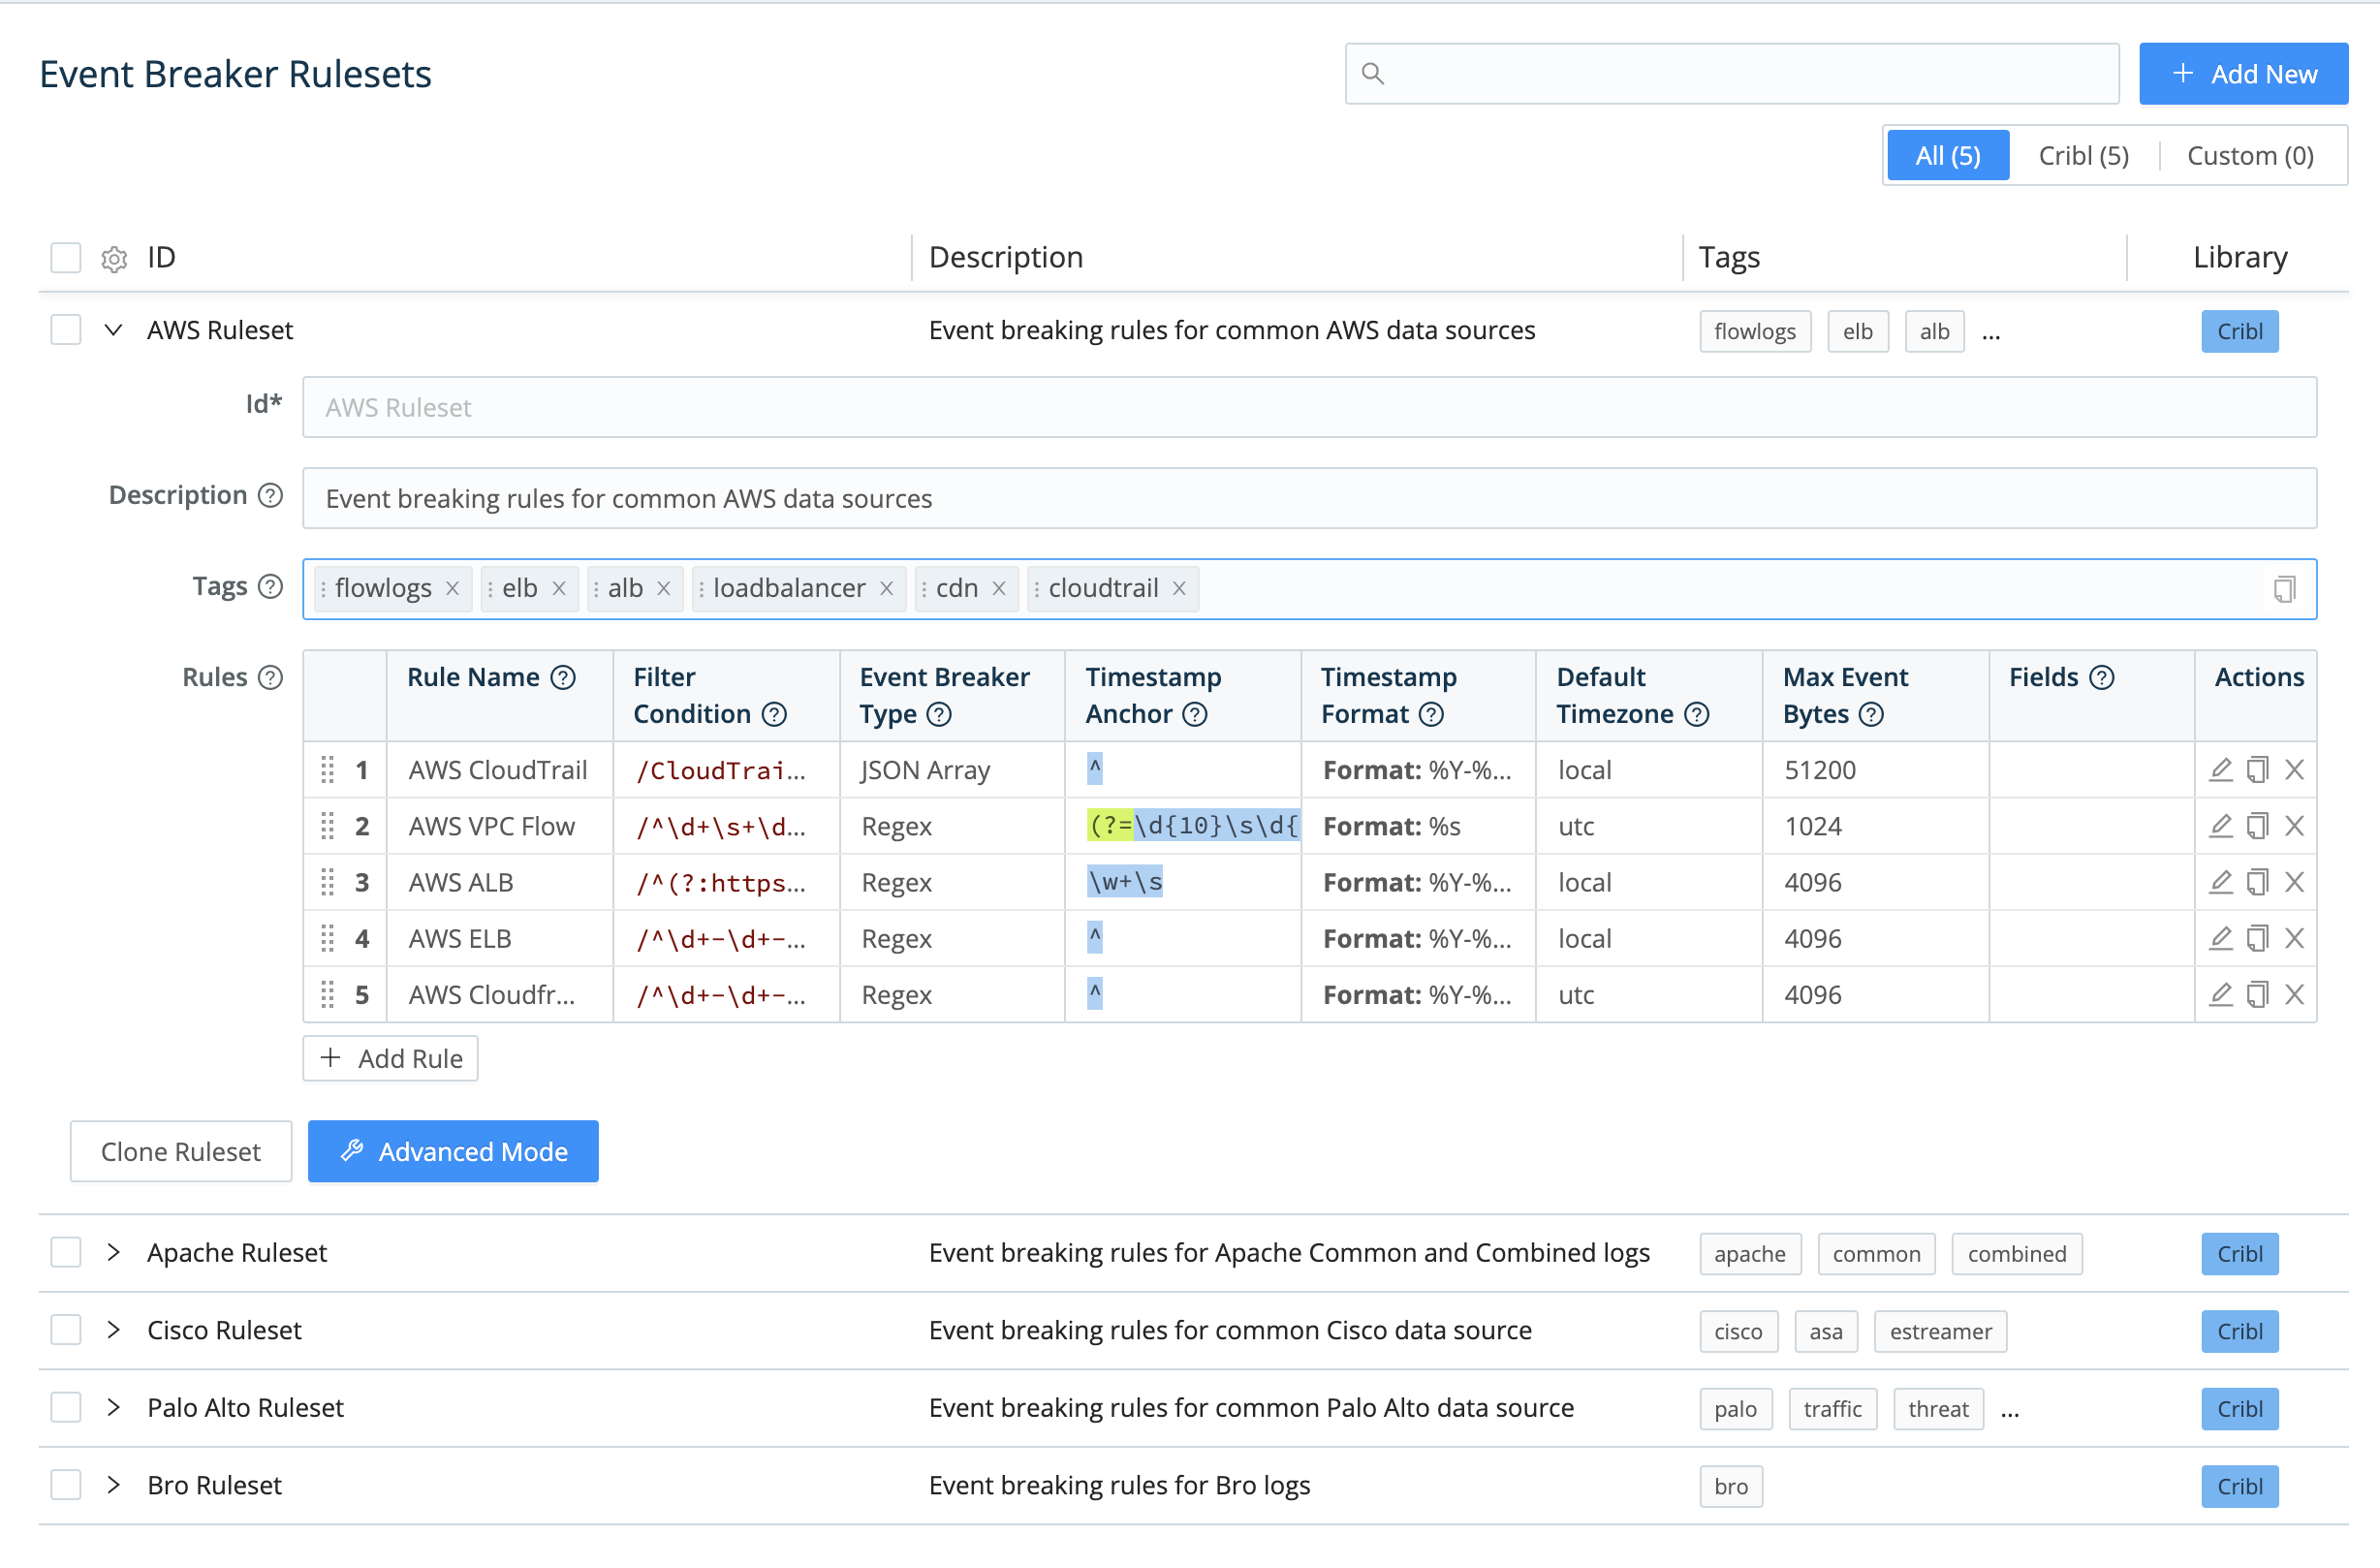The image size is (2380, 1568).
Task: Click the Add New button
Action: tap(2244, 74)
